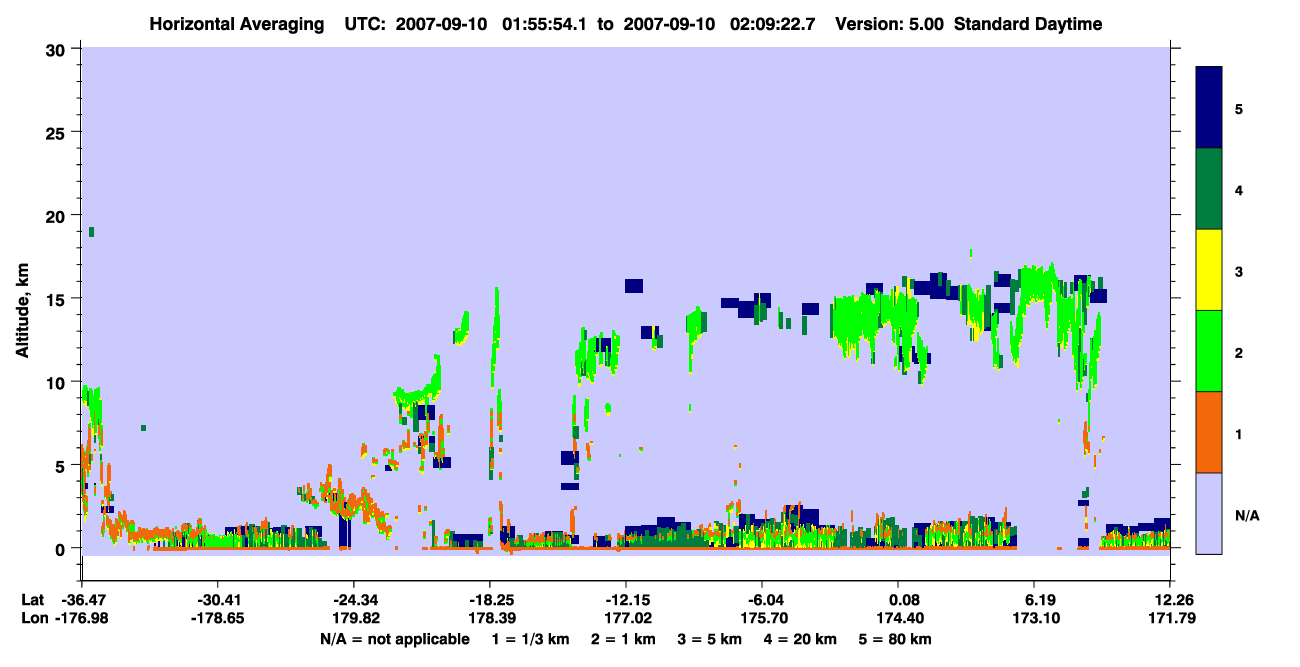The height and width of the screenshot is (667, 1300).
Task: Click the bright green colorbar segment labeled 2
Action: (x=1209, y=351)
